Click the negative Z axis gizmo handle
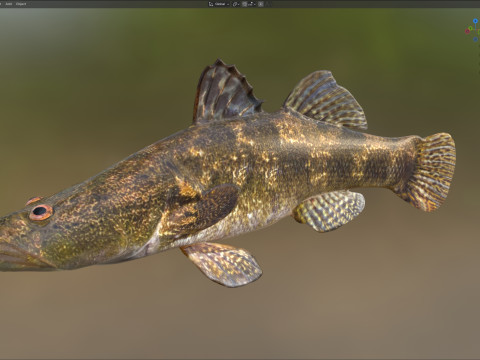Screen dimensions: 480x360 (475, 39)
